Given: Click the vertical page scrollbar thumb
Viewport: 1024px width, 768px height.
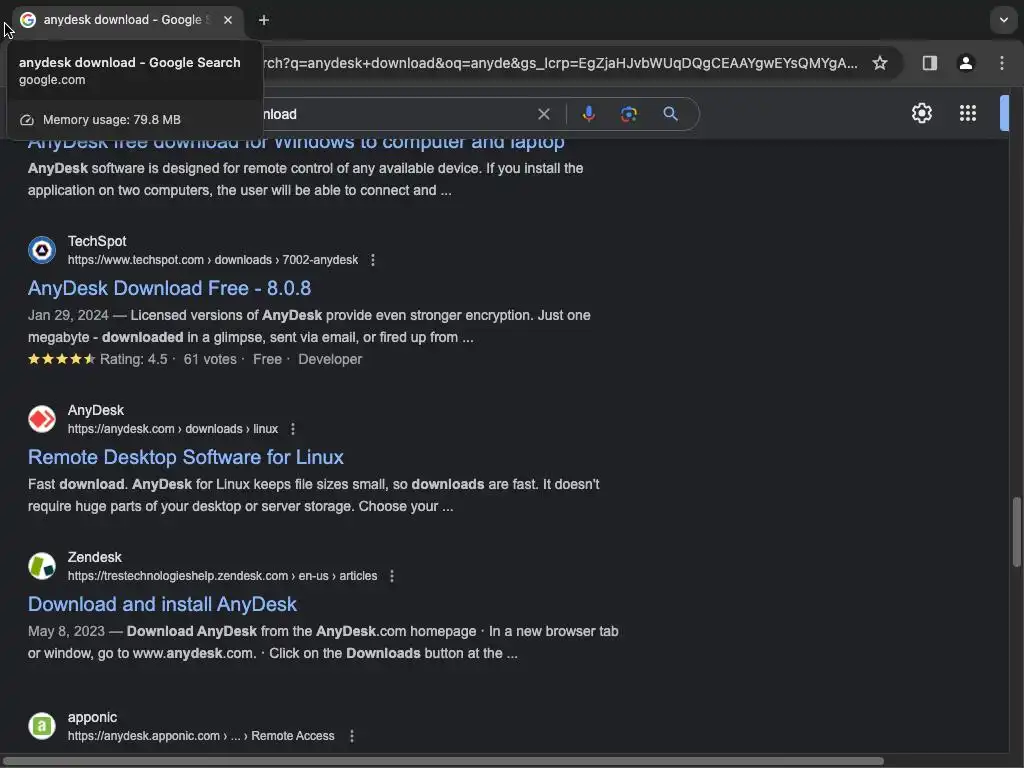Looking at the screenshot, I should (1017, 532).
